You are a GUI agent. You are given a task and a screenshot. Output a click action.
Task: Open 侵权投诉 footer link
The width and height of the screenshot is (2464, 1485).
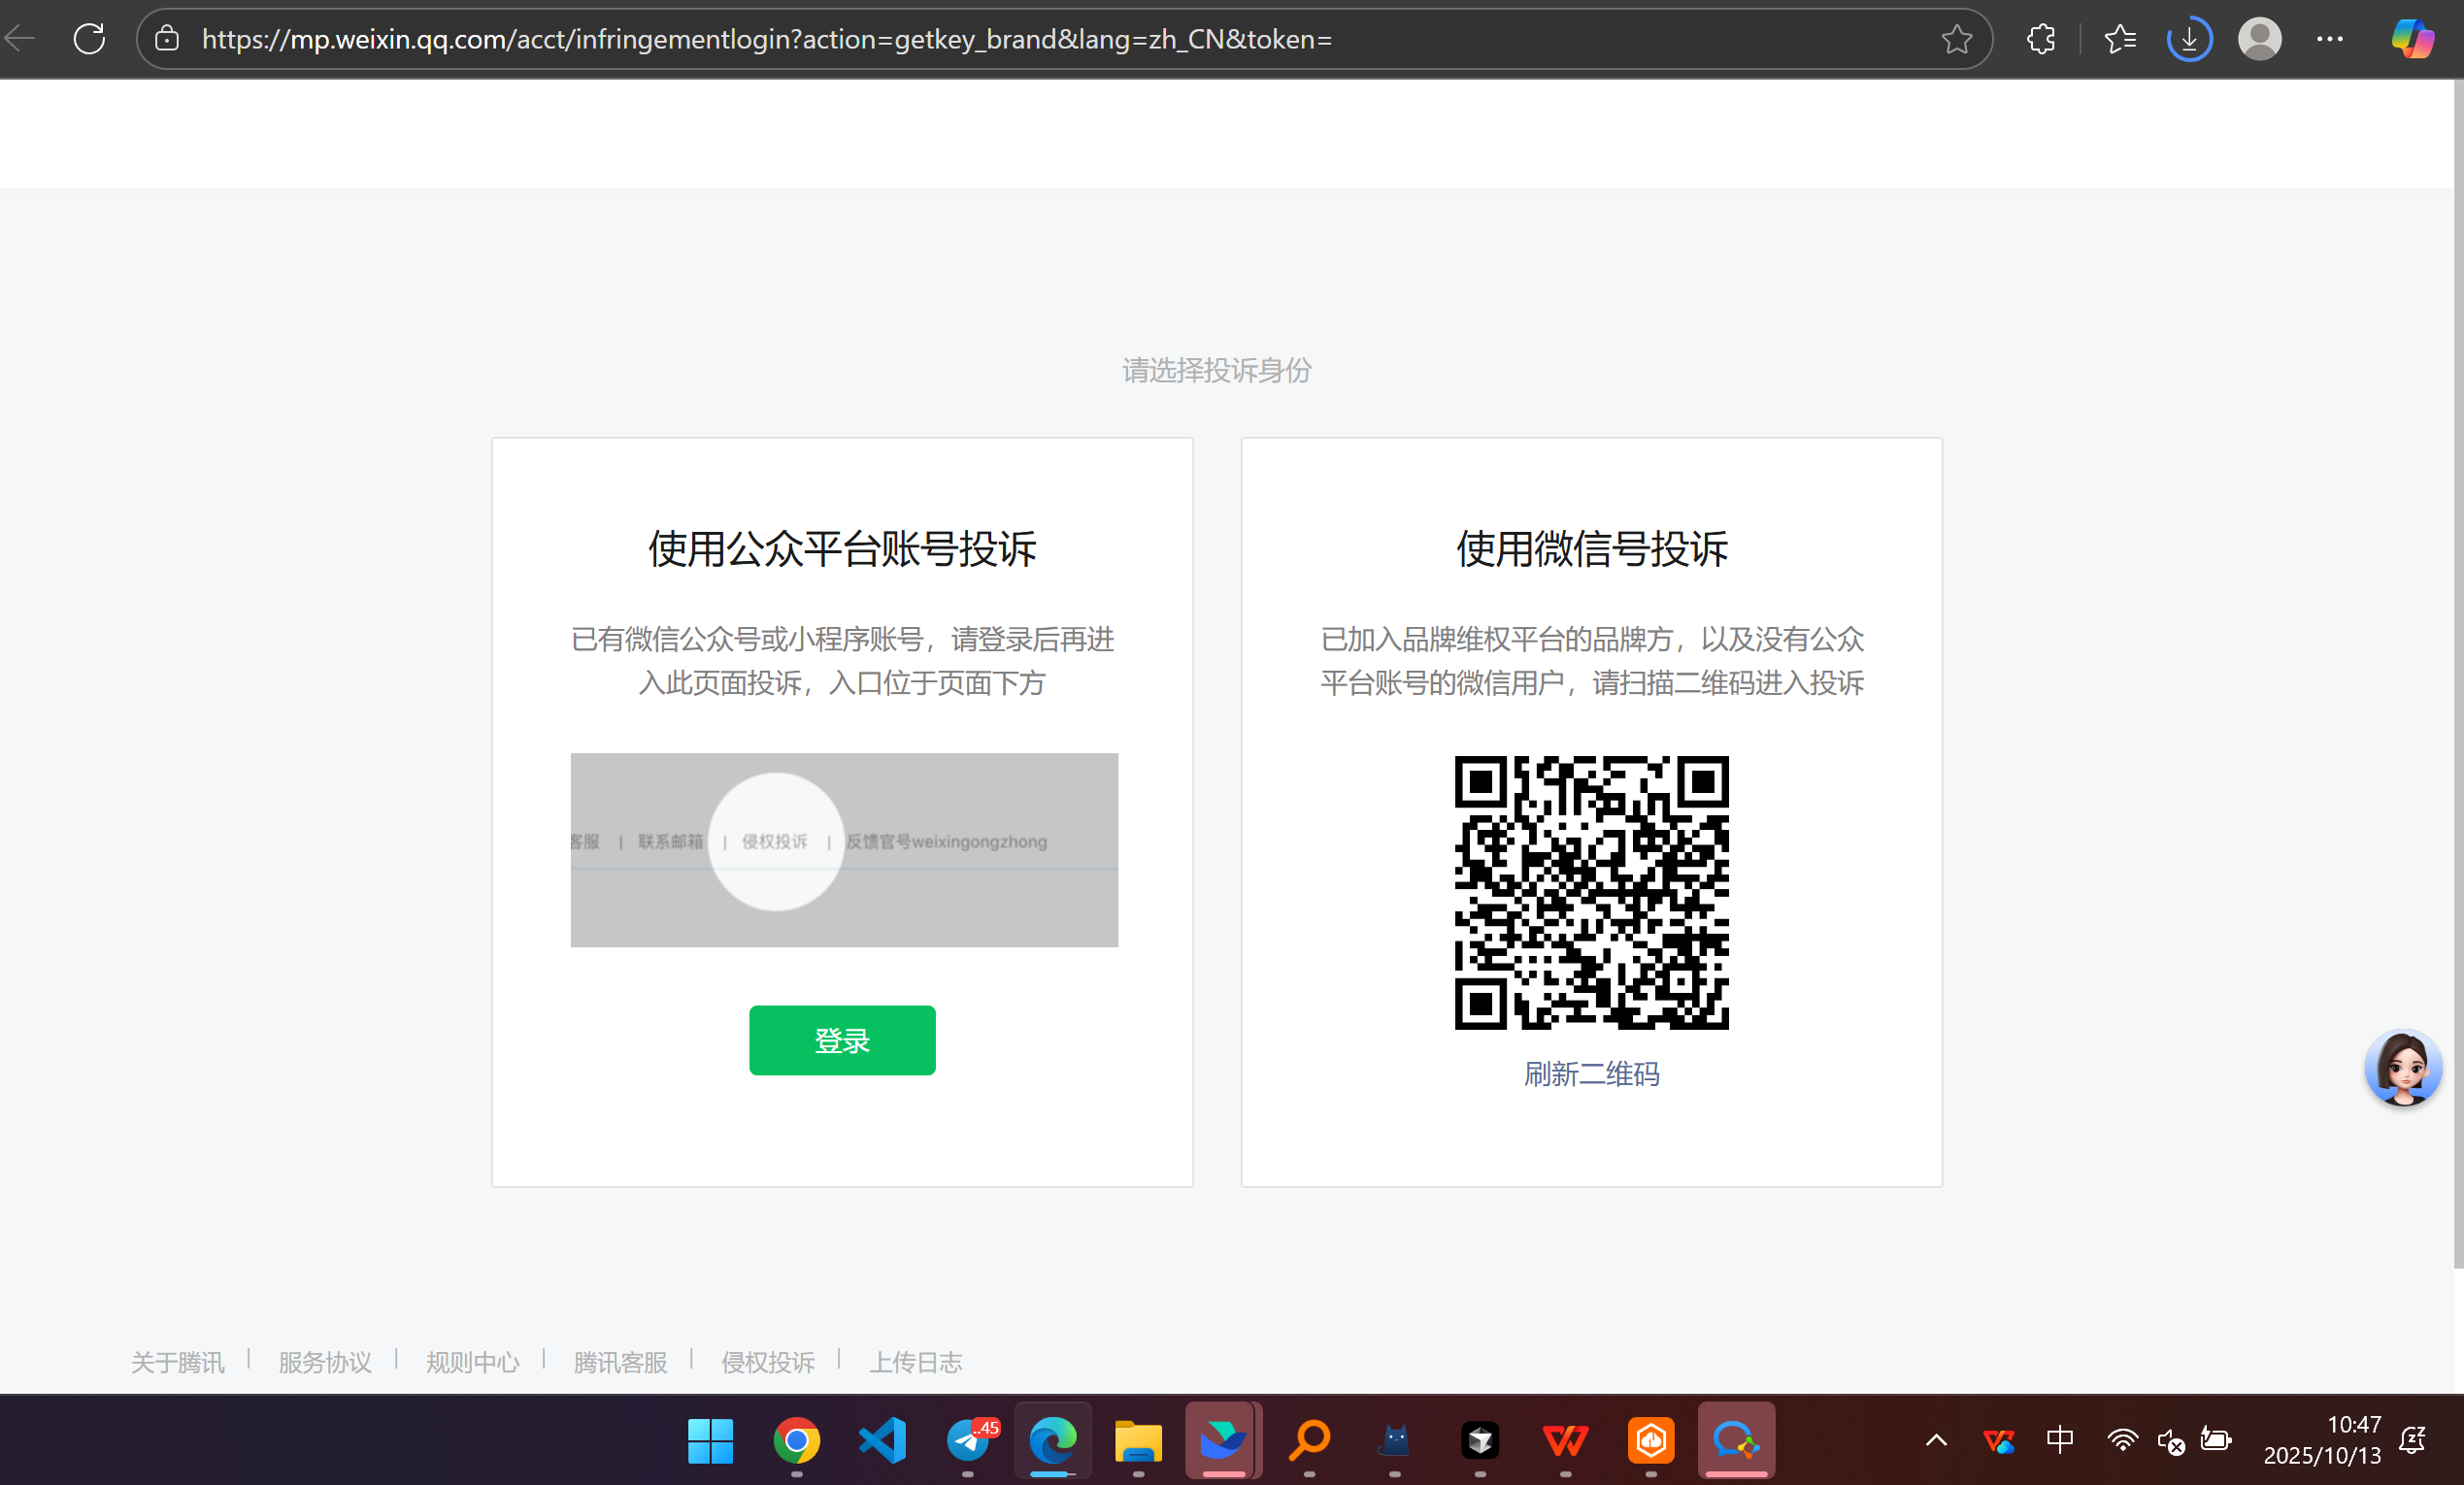767,1362
